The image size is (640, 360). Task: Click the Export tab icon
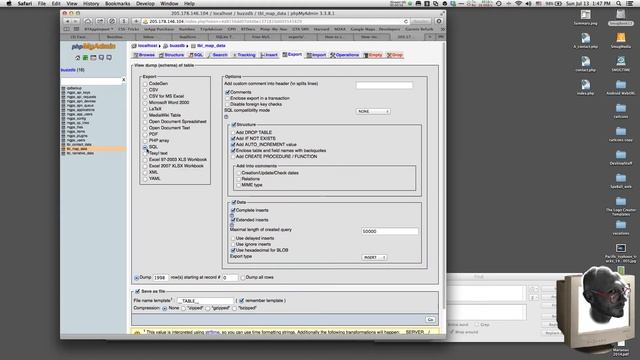coord(284,55)
